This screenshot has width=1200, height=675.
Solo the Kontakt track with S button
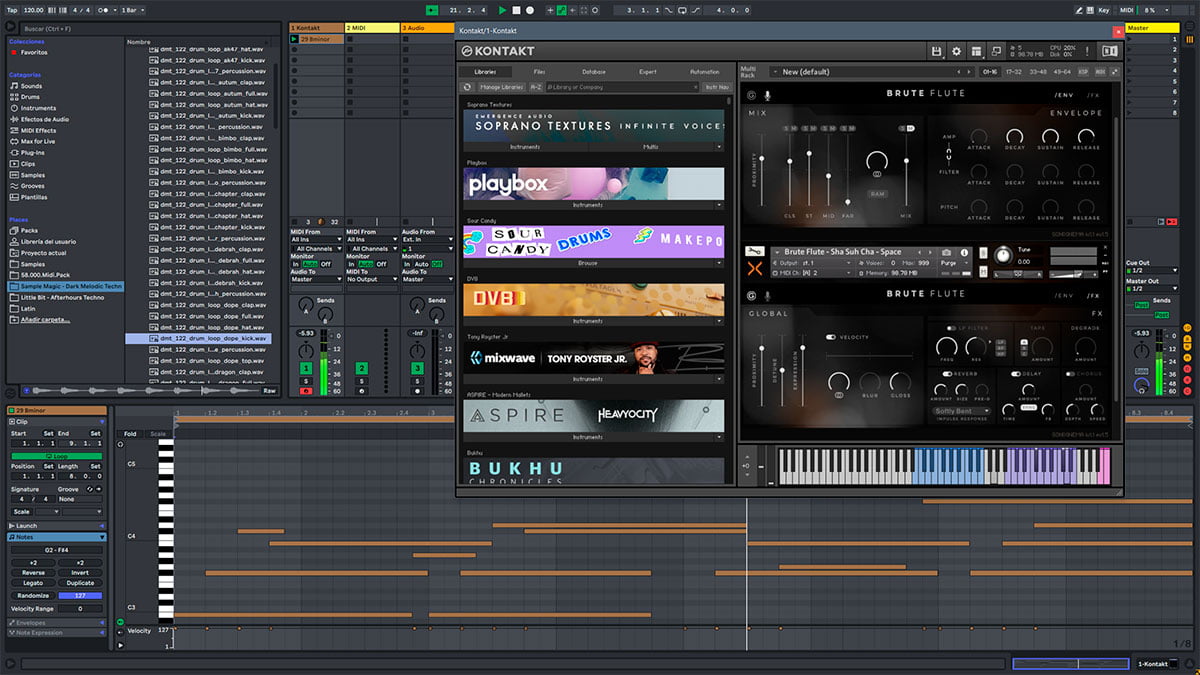coord(306,380)
